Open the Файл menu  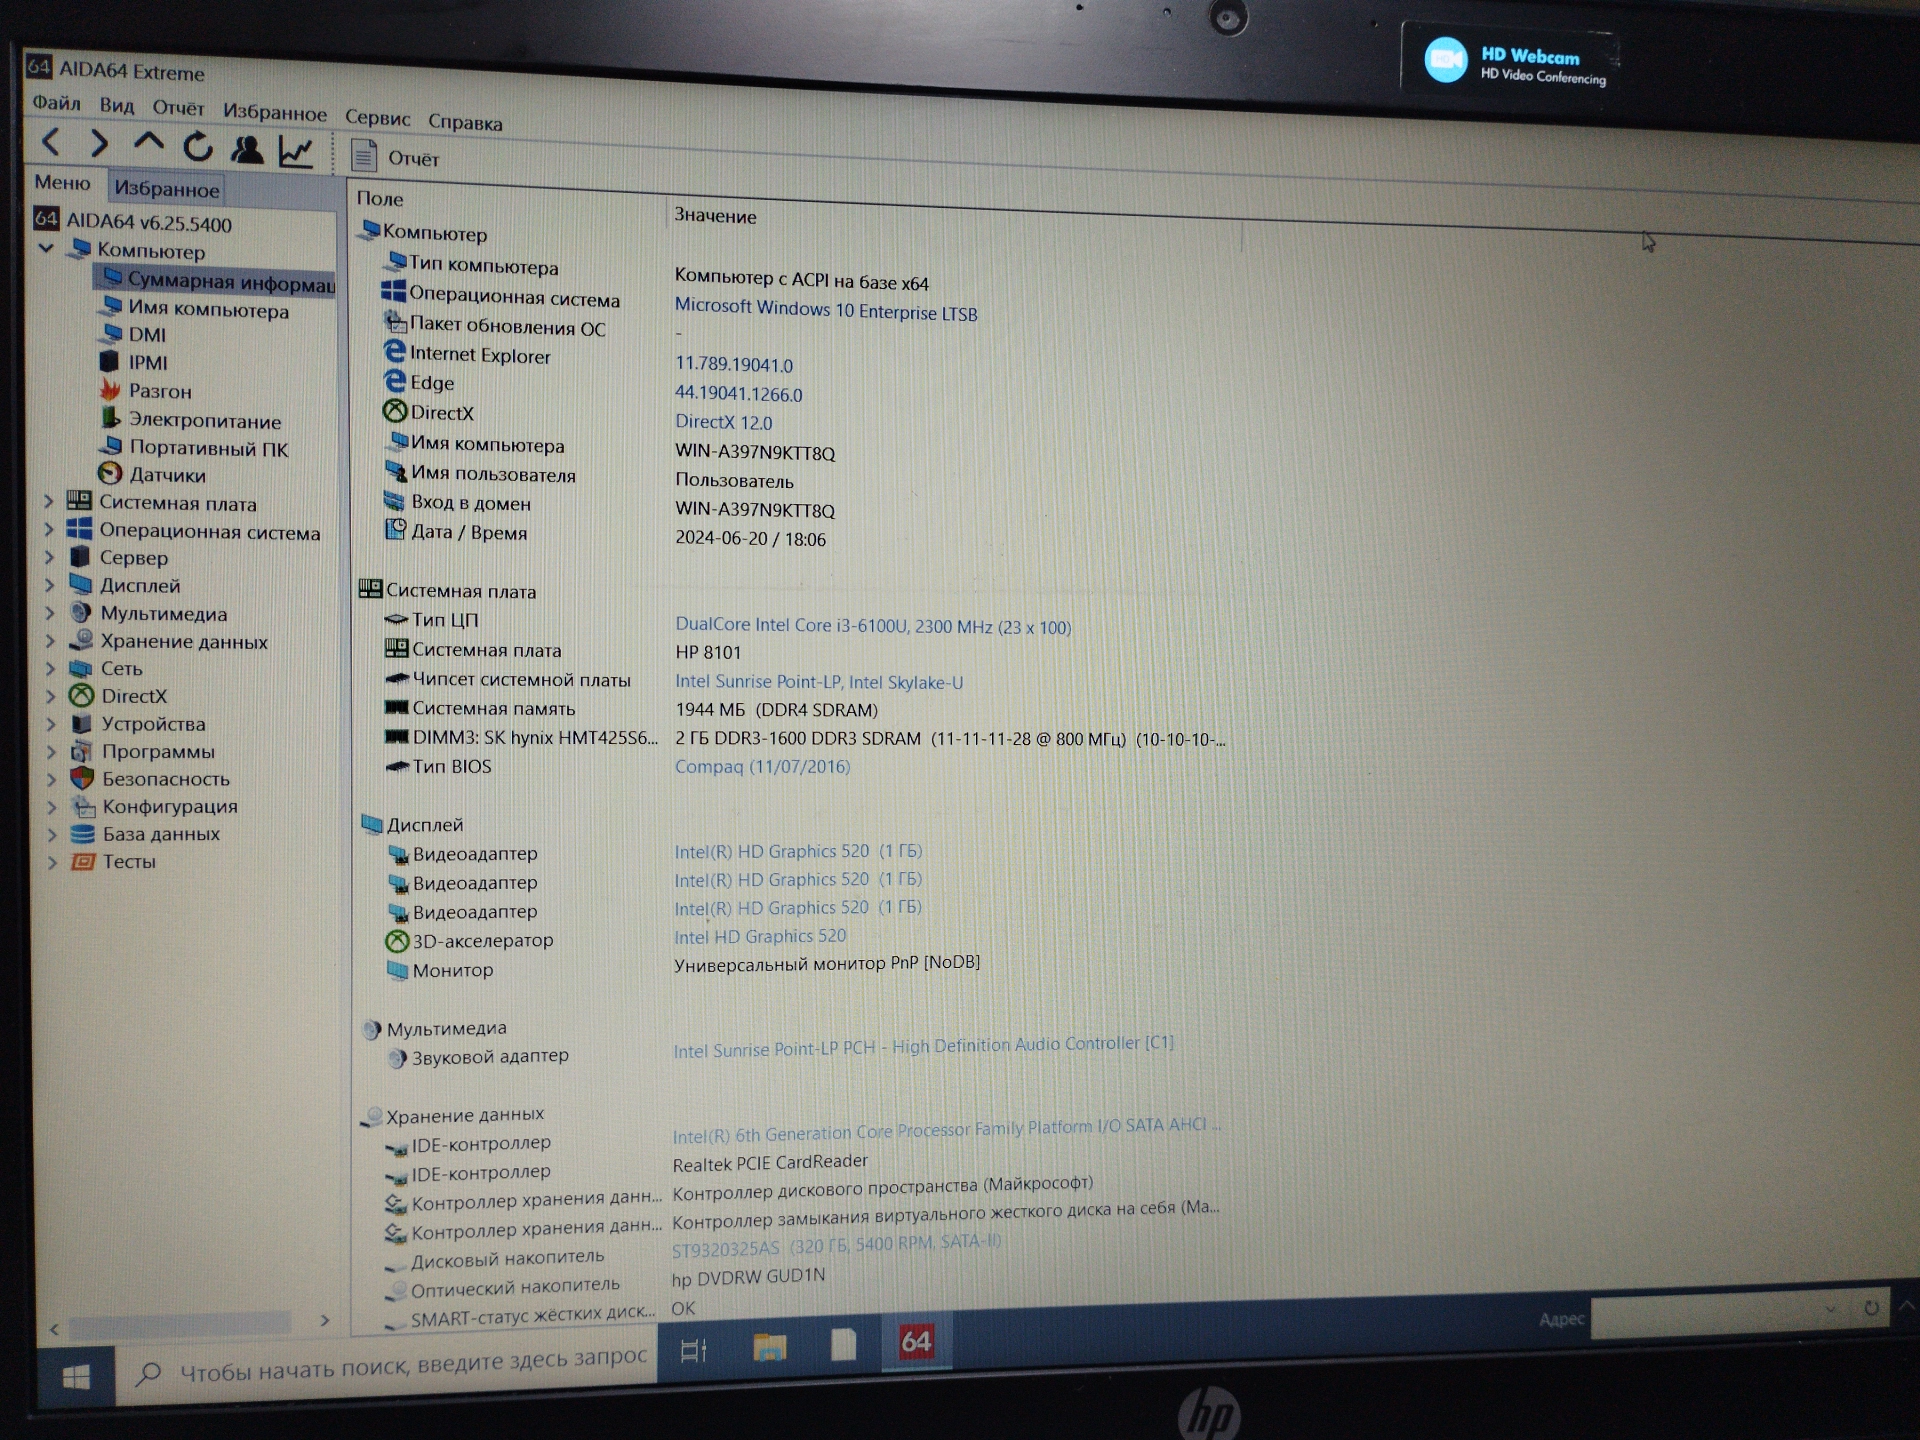56,103
